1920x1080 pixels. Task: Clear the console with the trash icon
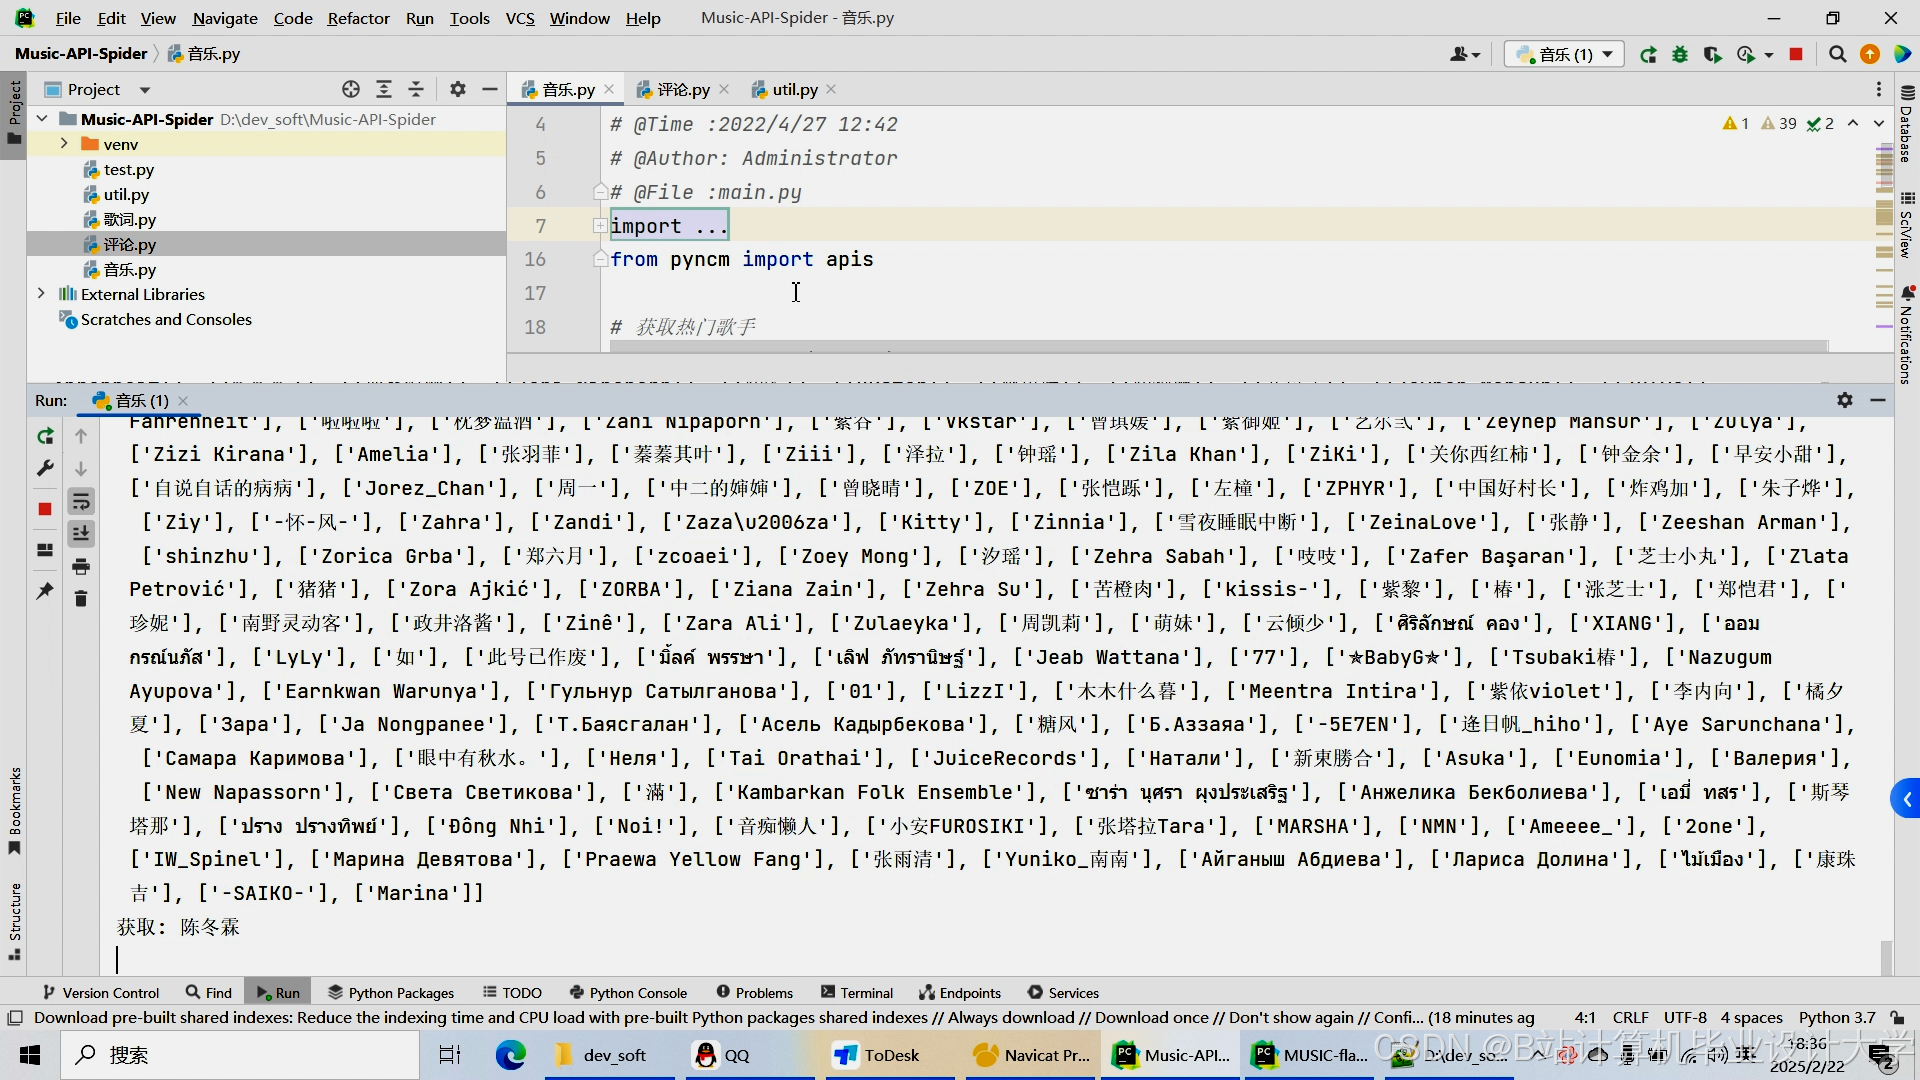(81, 598)
